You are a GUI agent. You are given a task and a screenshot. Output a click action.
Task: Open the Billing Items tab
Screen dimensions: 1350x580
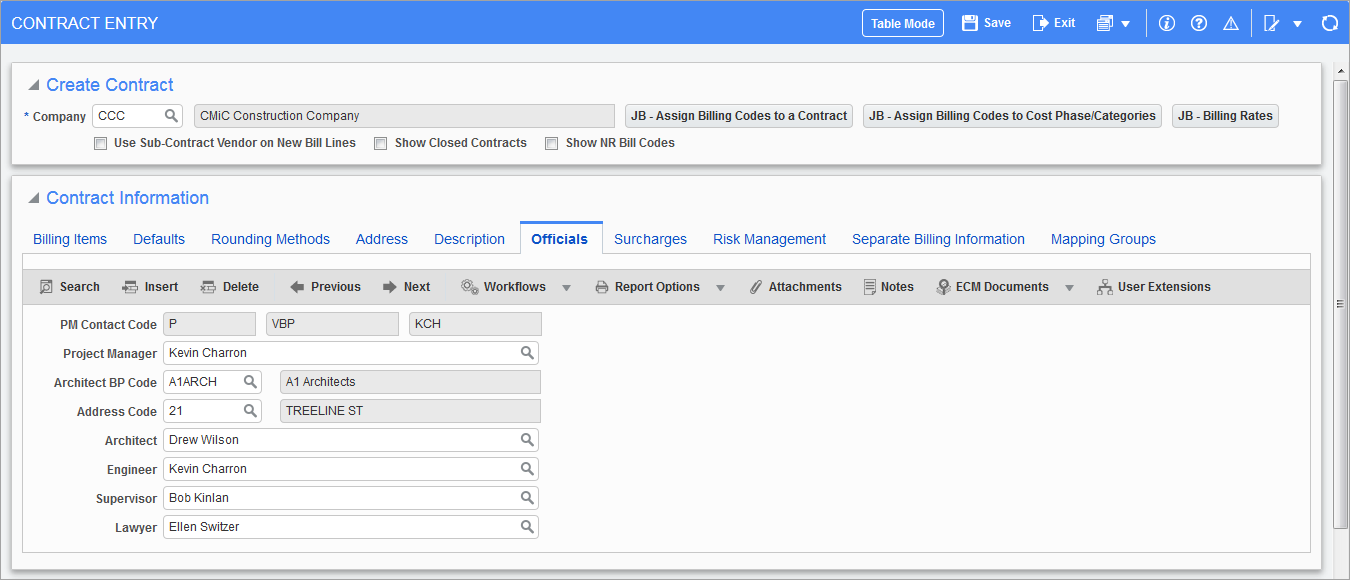pos(70,239)
